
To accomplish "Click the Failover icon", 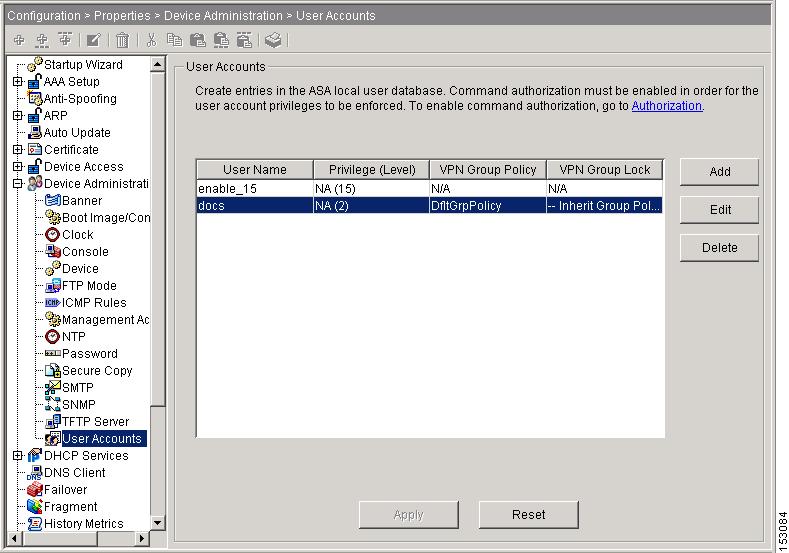I will pos(35,489).
